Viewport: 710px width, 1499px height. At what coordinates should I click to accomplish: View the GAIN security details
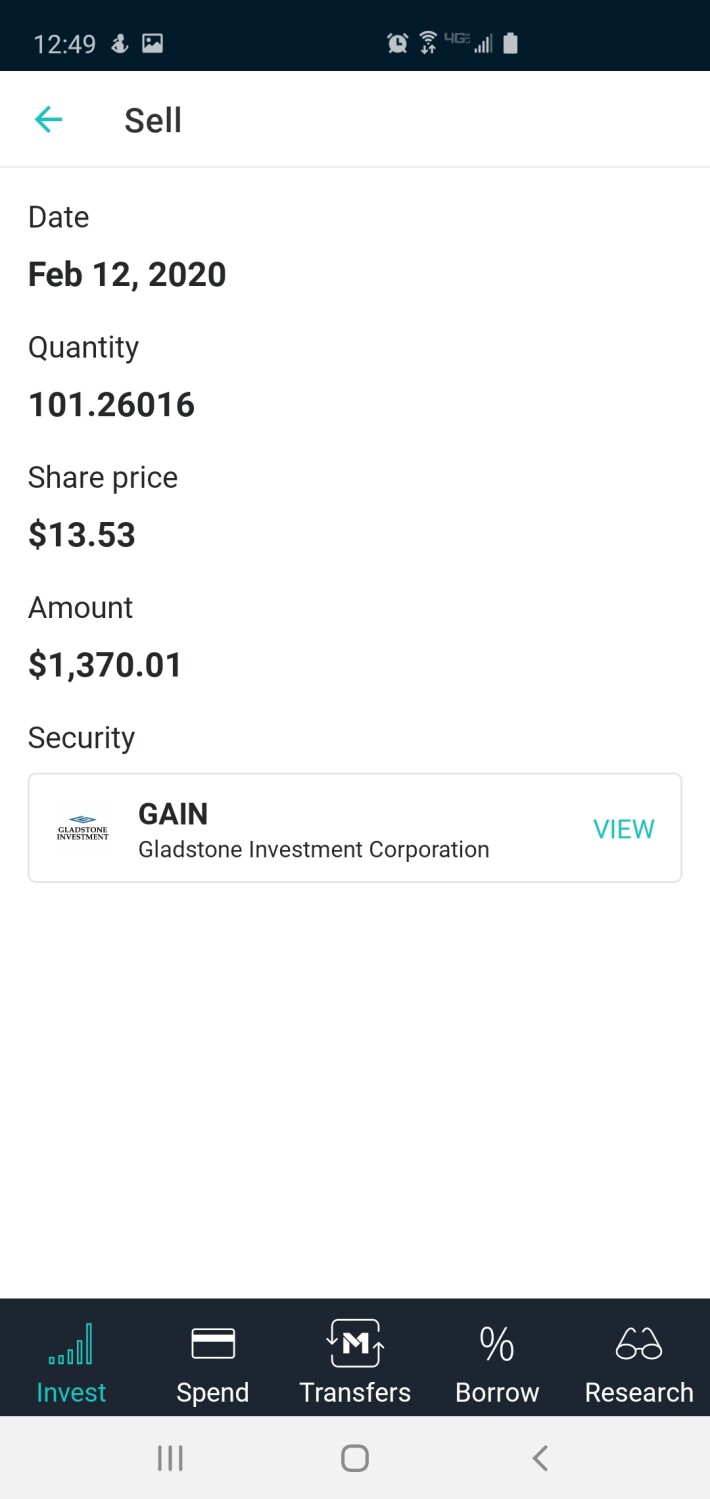point(624,829)
